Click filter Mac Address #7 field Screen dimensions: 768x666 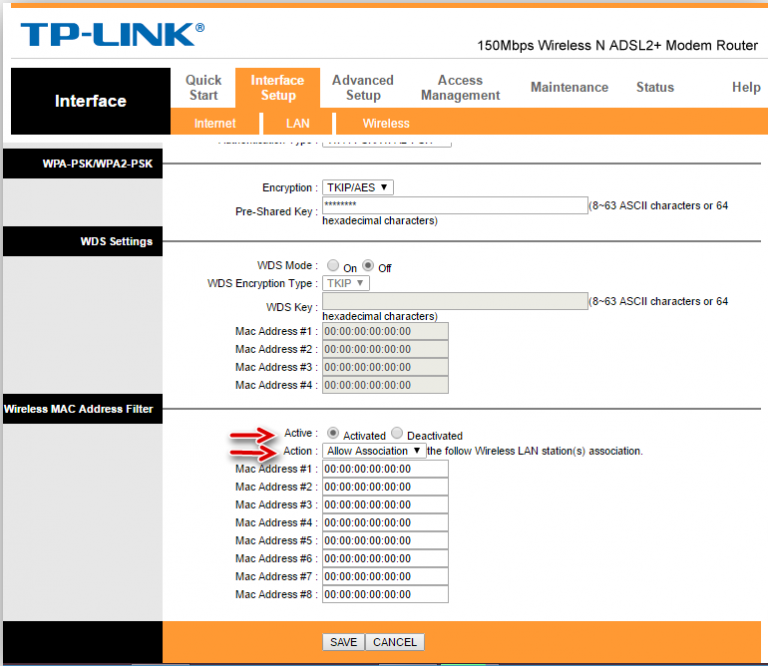click(385, 576)
